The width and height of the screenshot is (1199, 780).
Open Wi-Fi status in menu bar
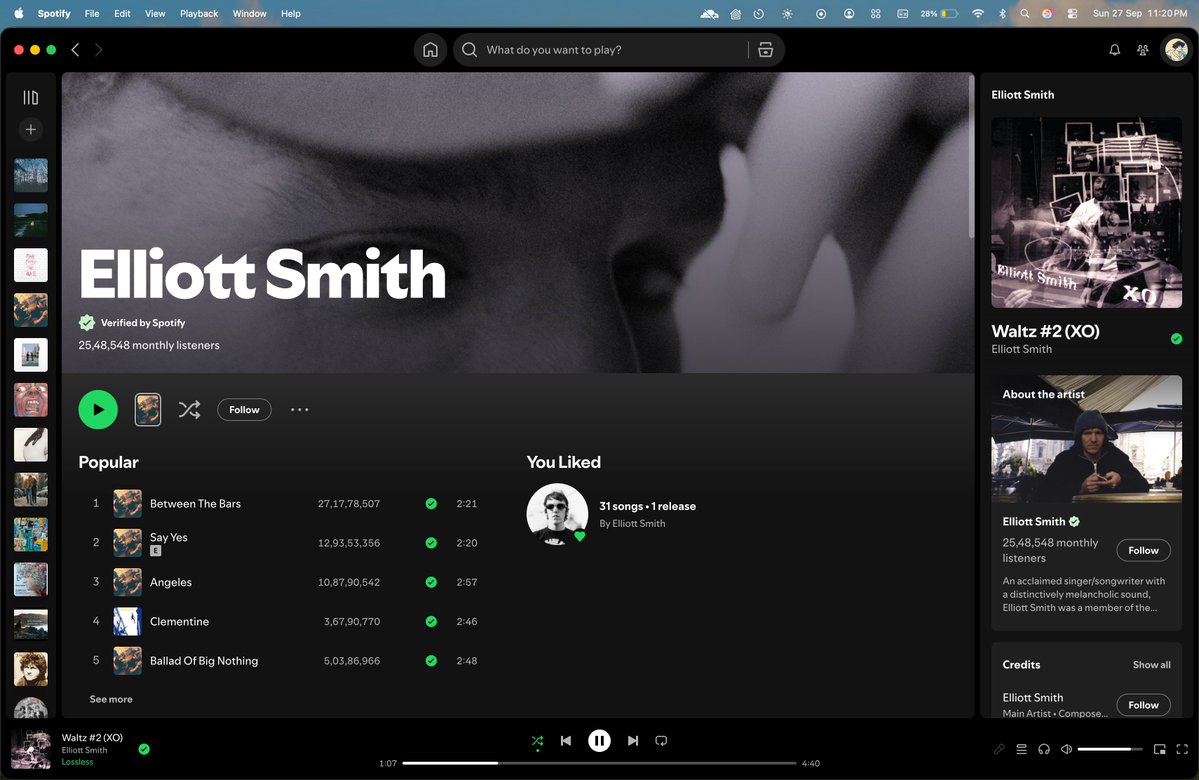coord(977,14)
